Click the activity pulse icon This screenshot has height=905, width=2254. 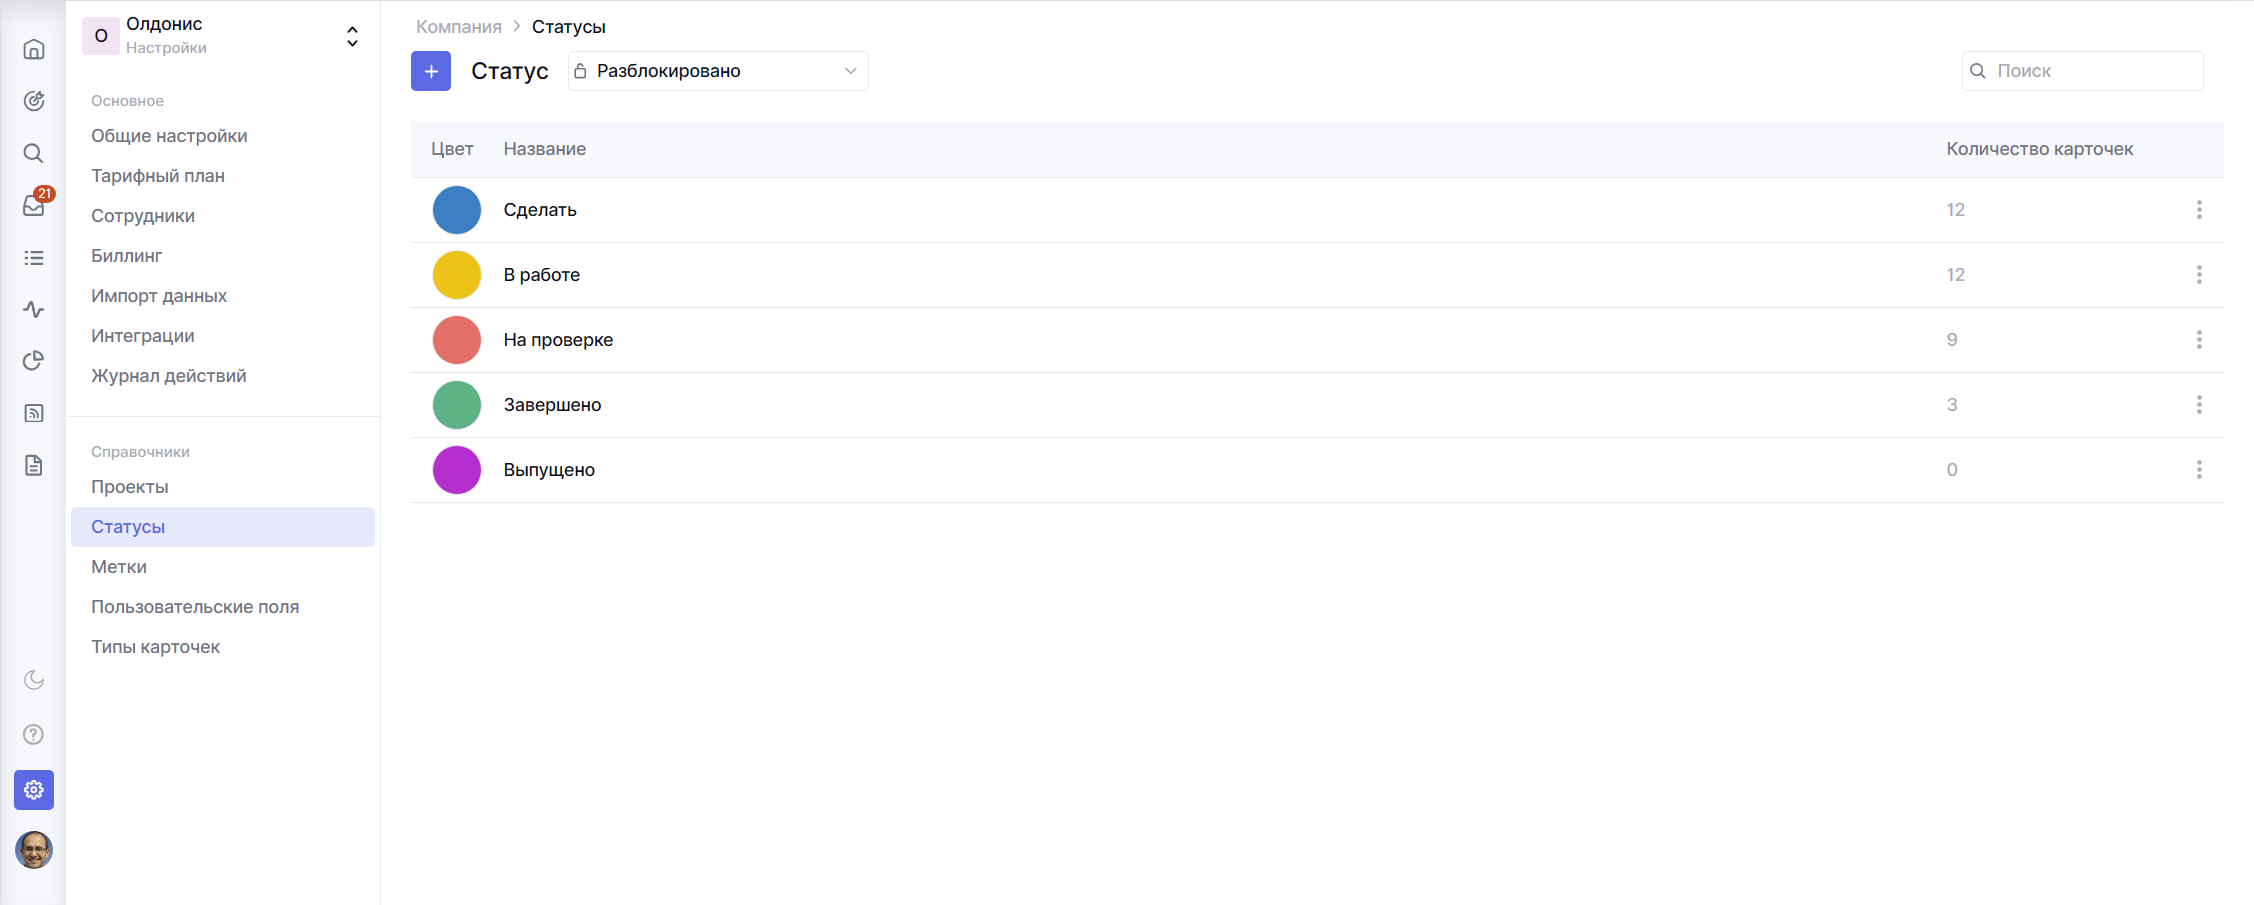(x=34, y=309)
